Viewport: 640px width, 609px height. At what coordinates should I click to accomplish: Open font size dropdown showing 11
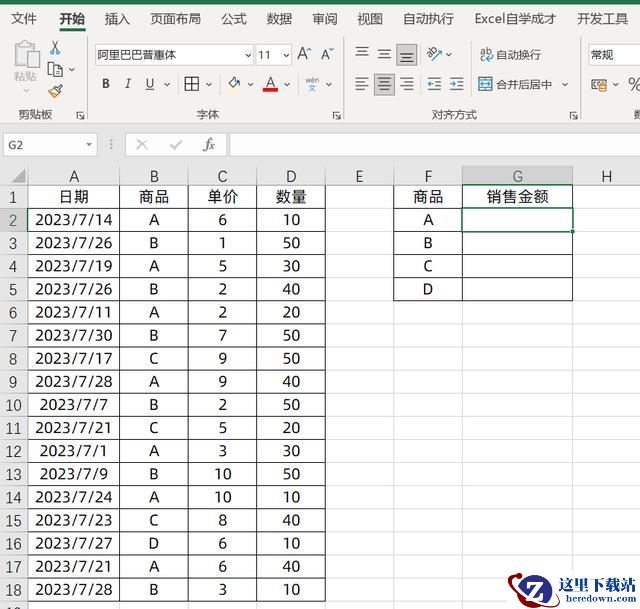[x=286, y=55]
